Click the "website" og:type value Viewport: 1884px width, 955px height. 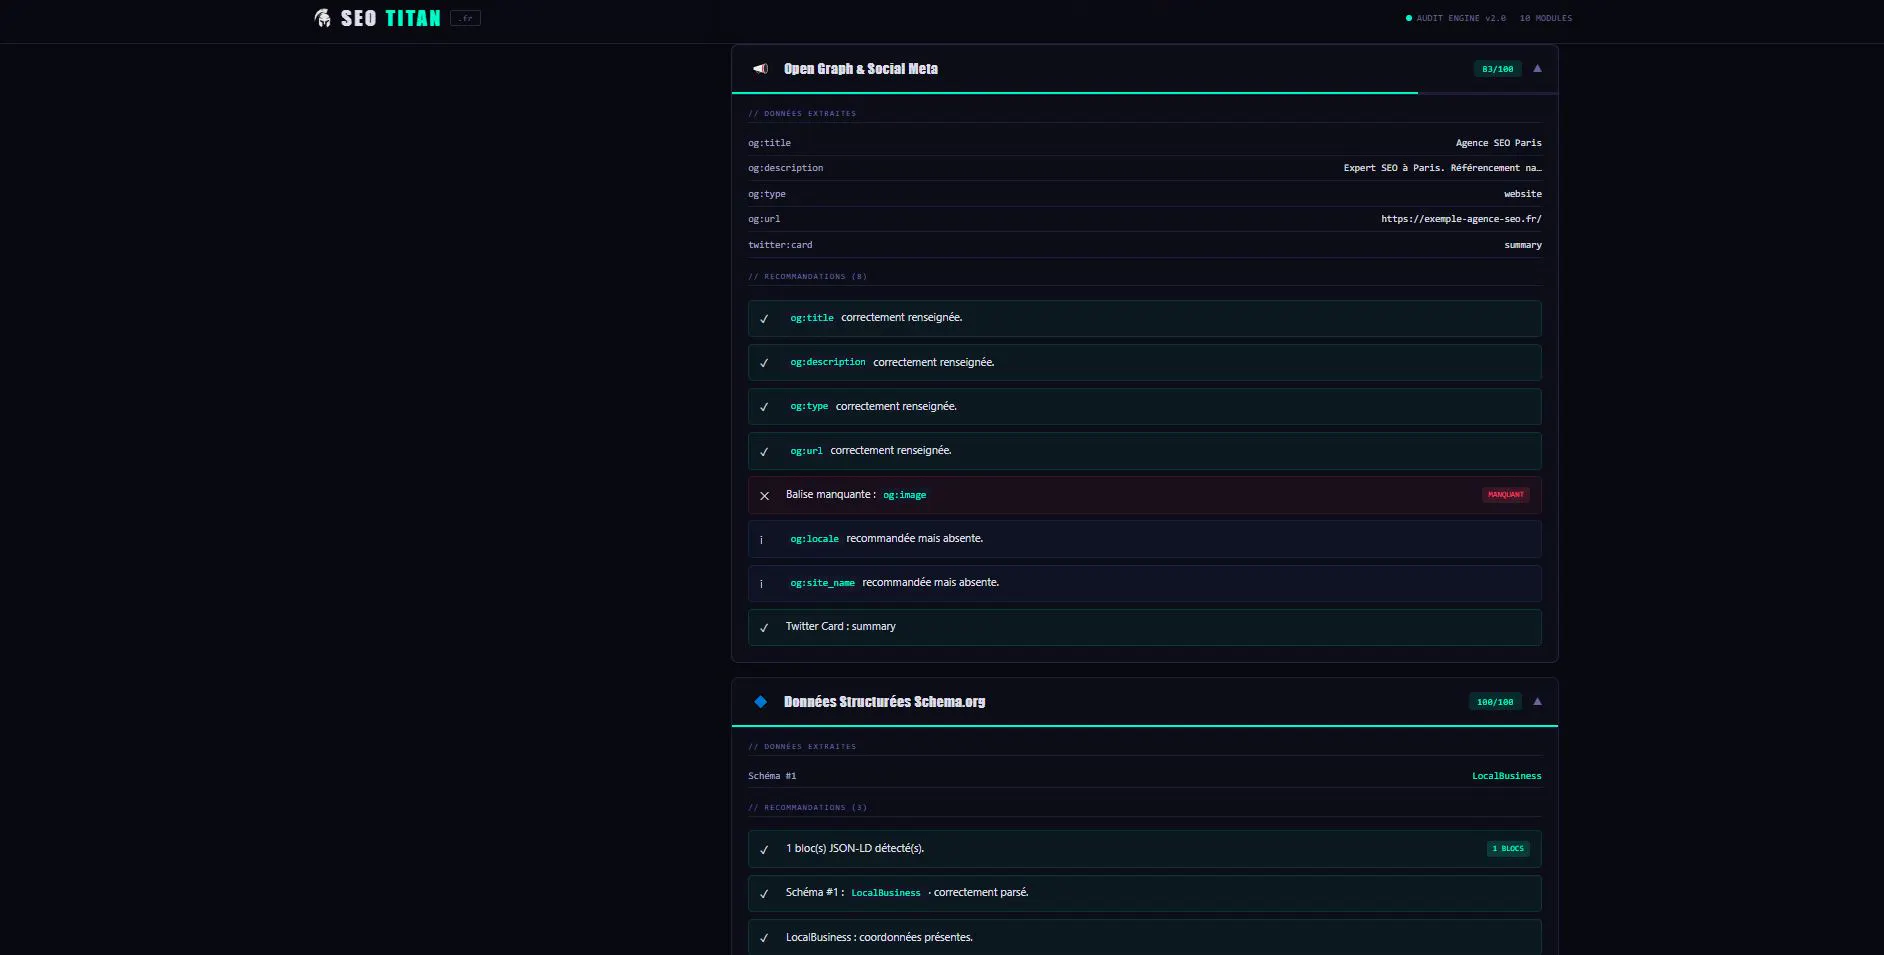tap(1523, 194)
